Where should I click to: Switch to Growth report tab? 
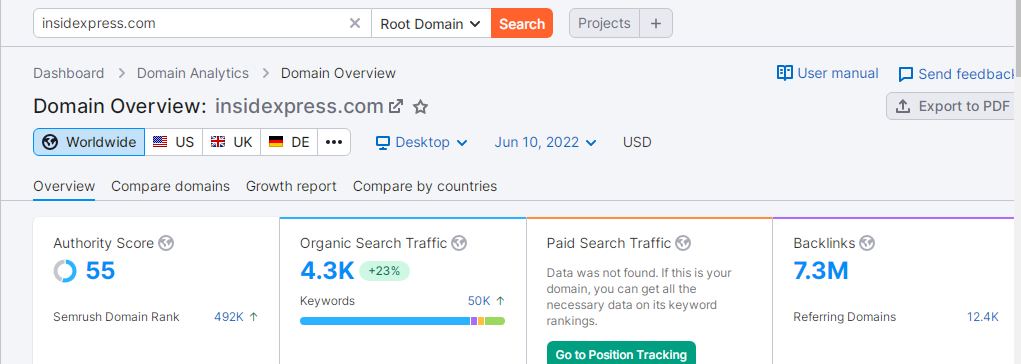[x=291, y=186]
